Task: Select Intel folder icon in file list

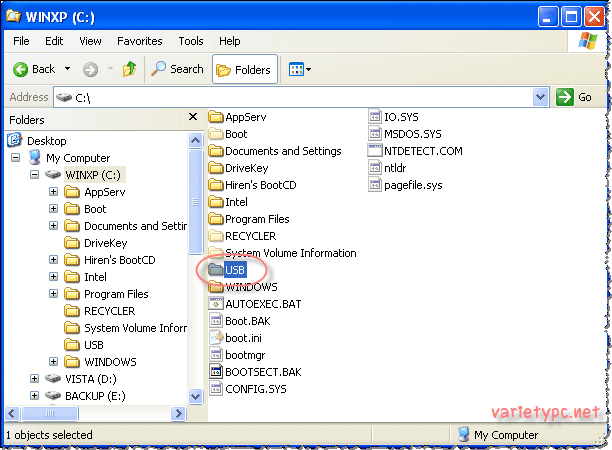Action: (x=215, y=202)
